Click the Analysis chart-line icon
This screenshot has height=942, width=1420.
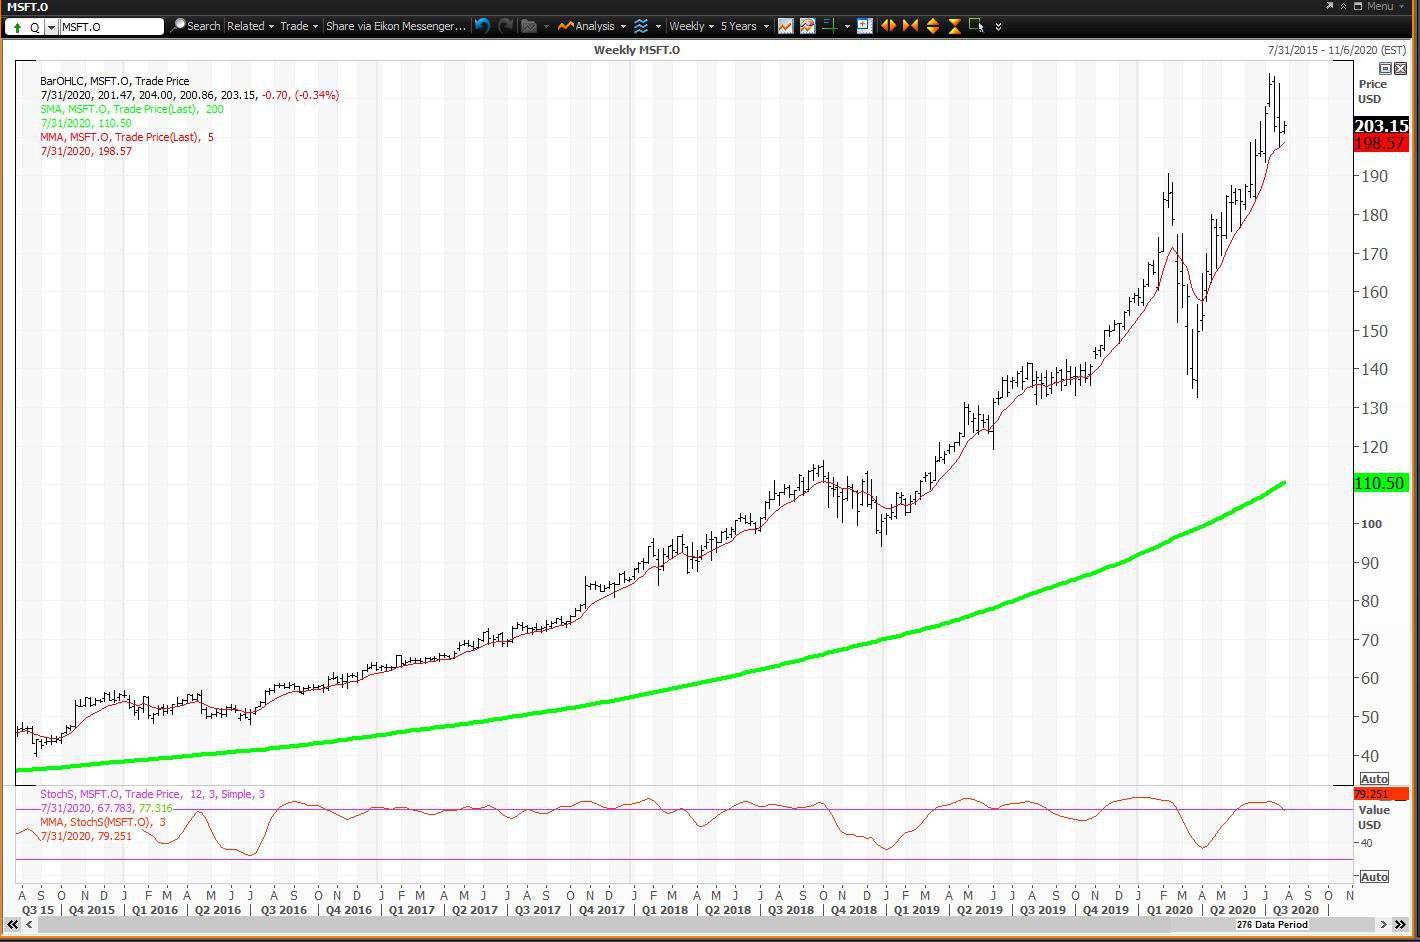[x=566, y=26]
